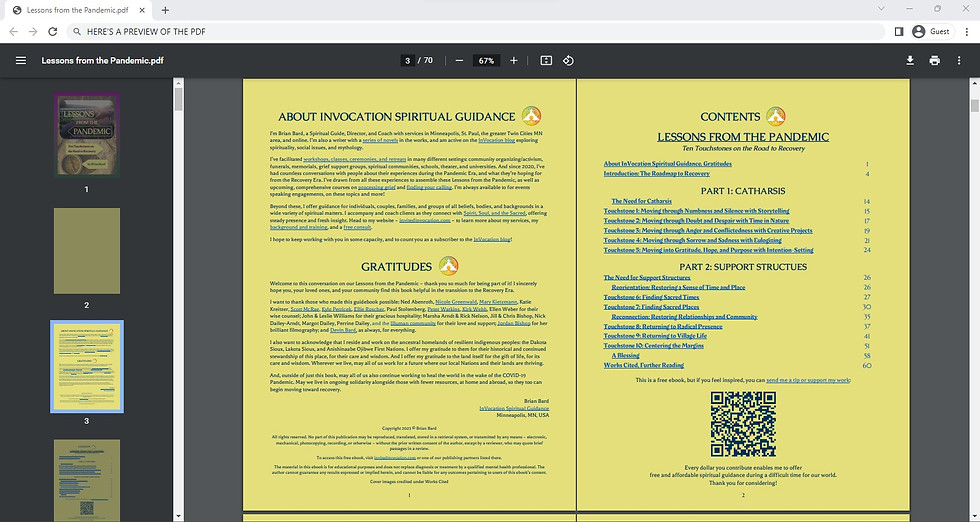Toggle the browser side panel
Viewport: 980px width, 522px height.
click(899, 31)
